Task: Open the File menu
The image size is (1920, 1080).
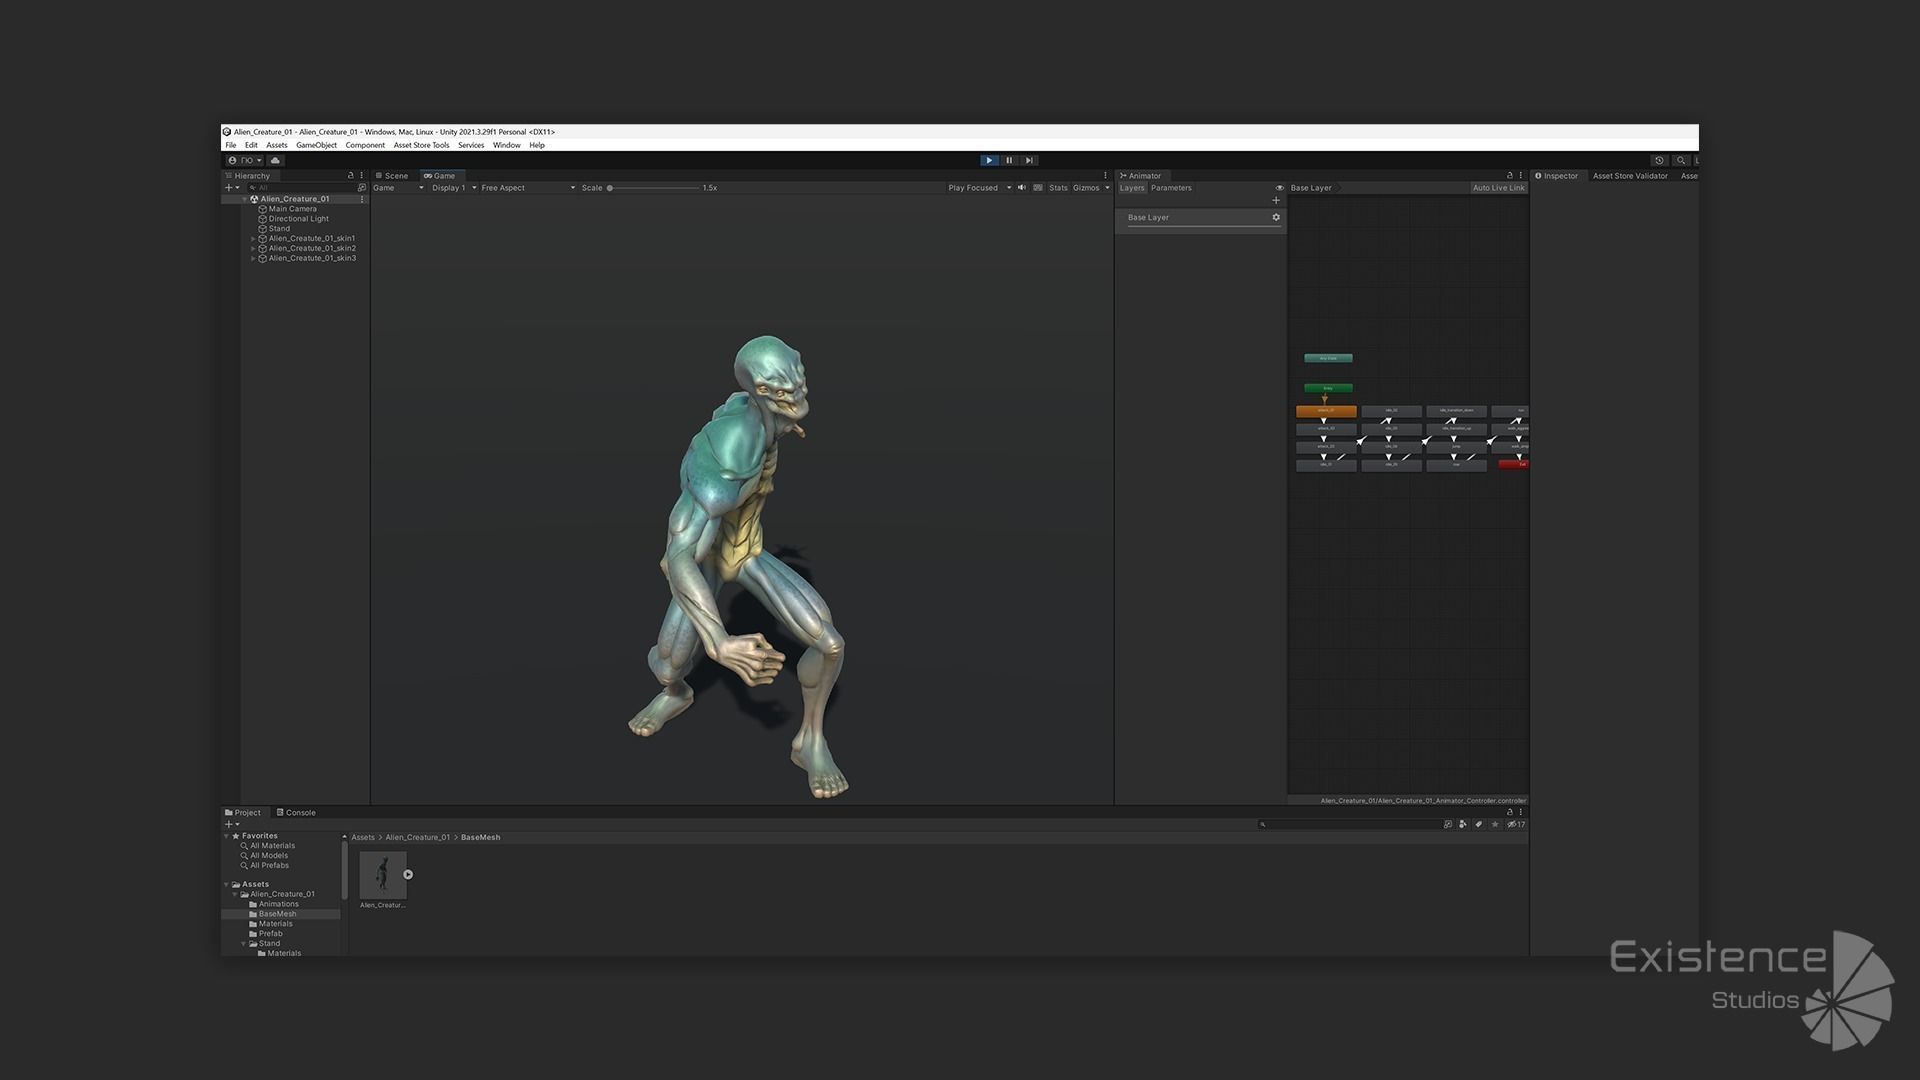Action: pos(231,145)
